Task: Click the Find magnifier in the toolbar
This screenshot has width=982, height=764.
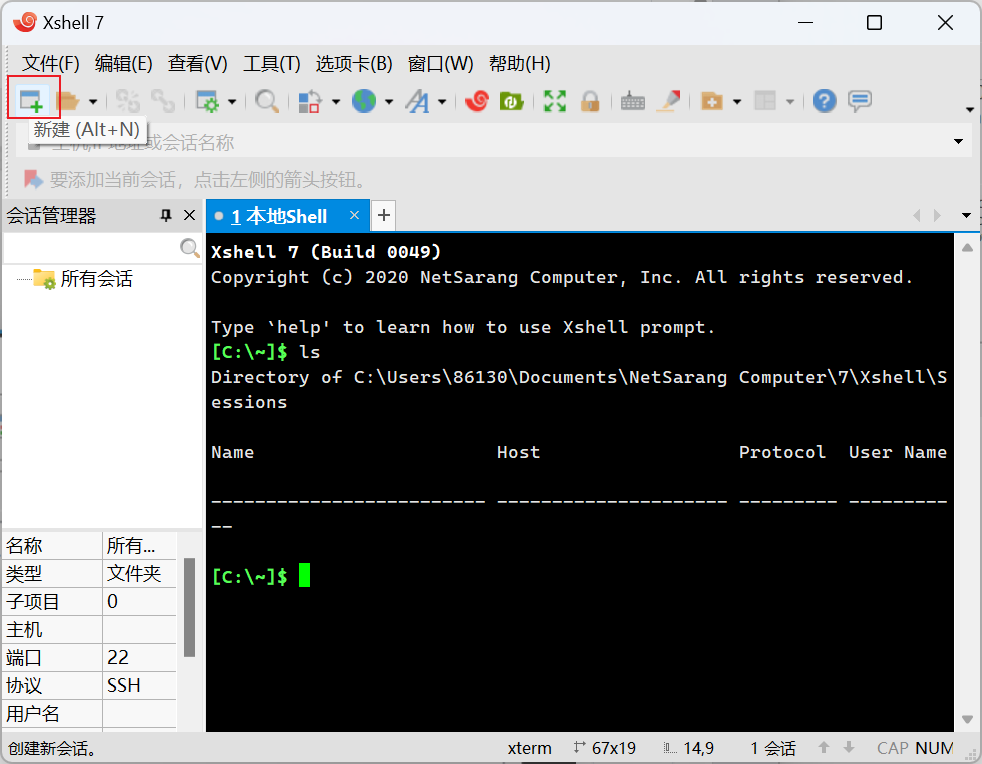Action: pos(267,100)
